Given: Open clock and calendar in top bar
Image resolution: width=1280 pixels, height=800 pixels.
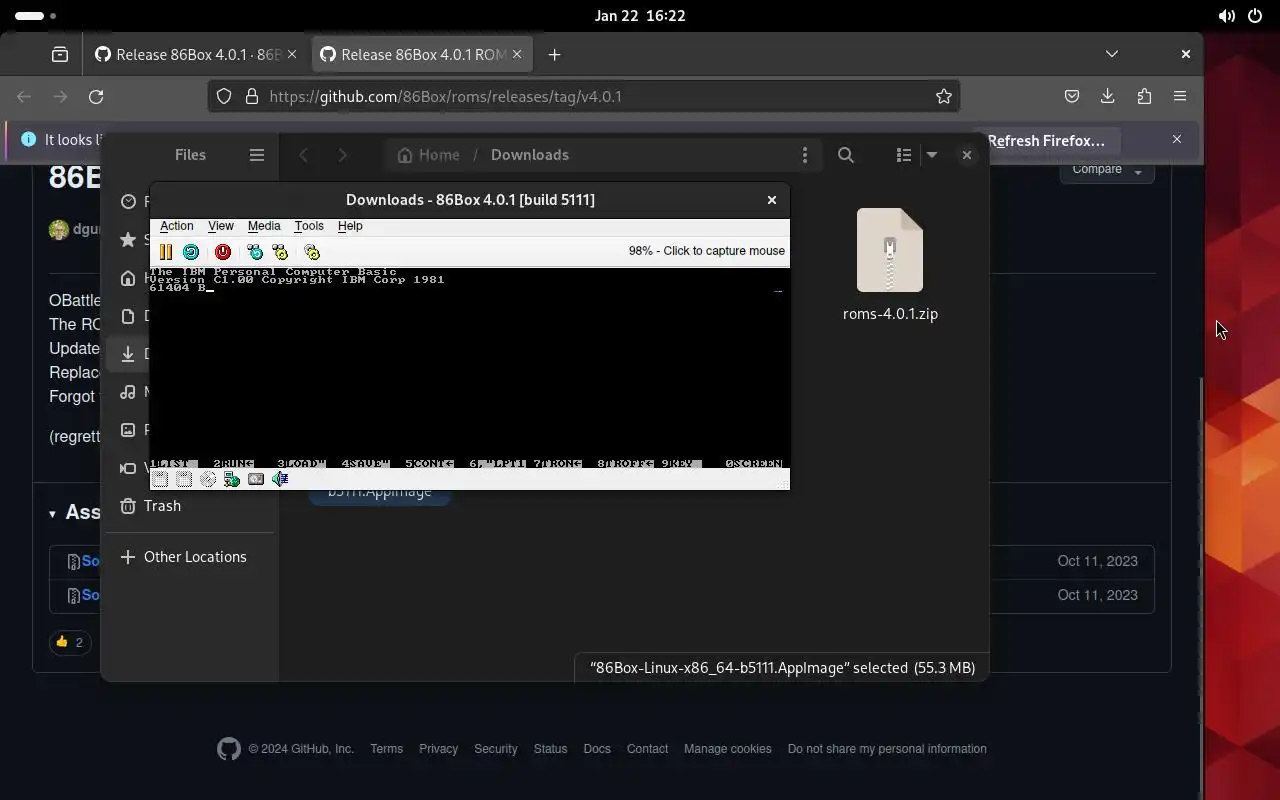Looking at the screenshot, I should click(640, 16).
